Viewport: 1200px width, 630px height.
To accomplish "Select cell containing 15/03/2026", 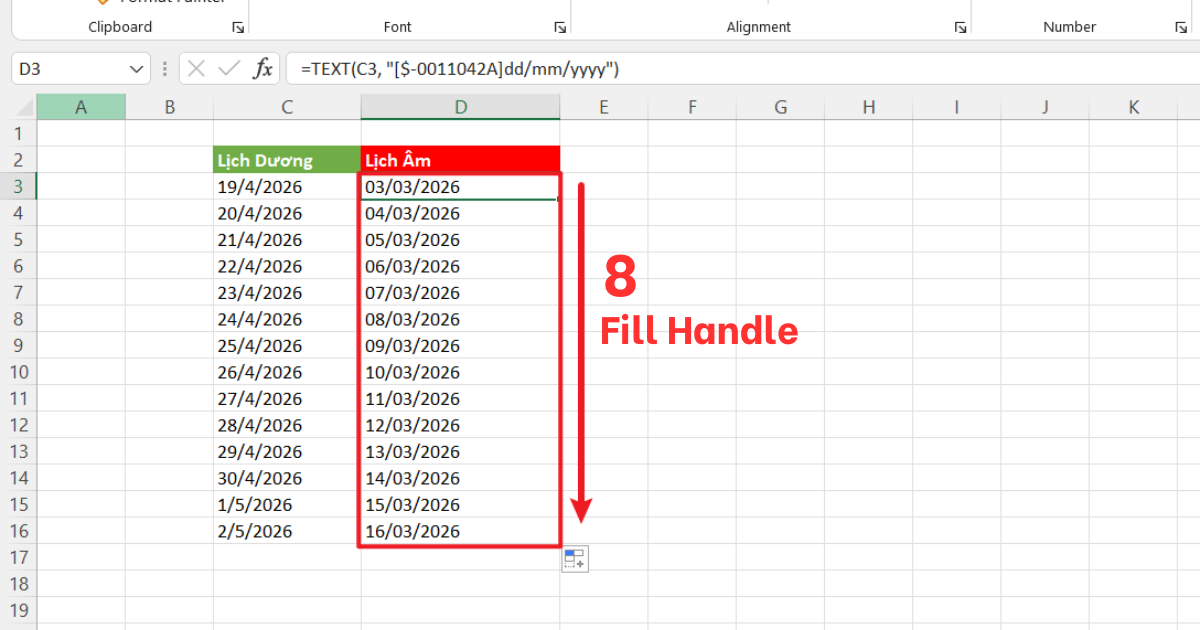I will (x=460, y=504).
